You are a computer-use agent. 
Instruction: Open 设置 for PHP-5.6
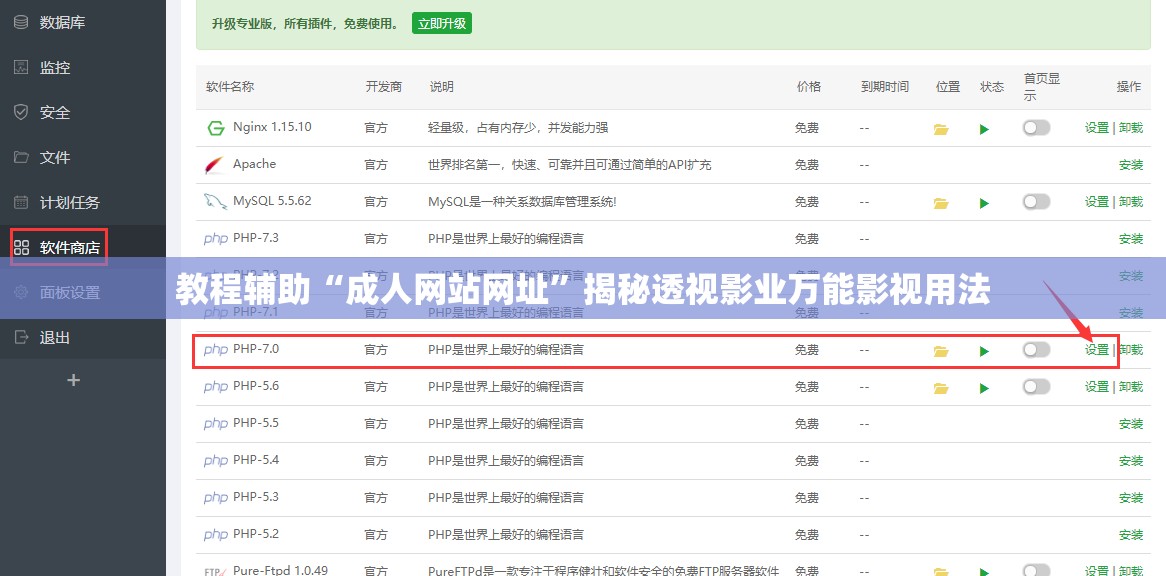(1097, 386)
